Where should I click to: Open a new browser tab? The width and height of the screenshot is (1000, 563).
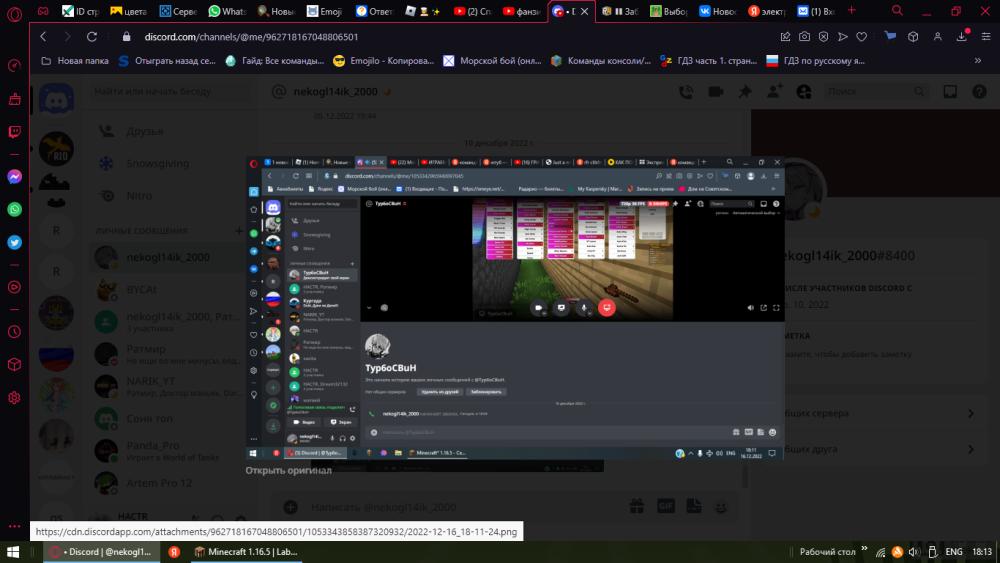click(x=851, y=10)
